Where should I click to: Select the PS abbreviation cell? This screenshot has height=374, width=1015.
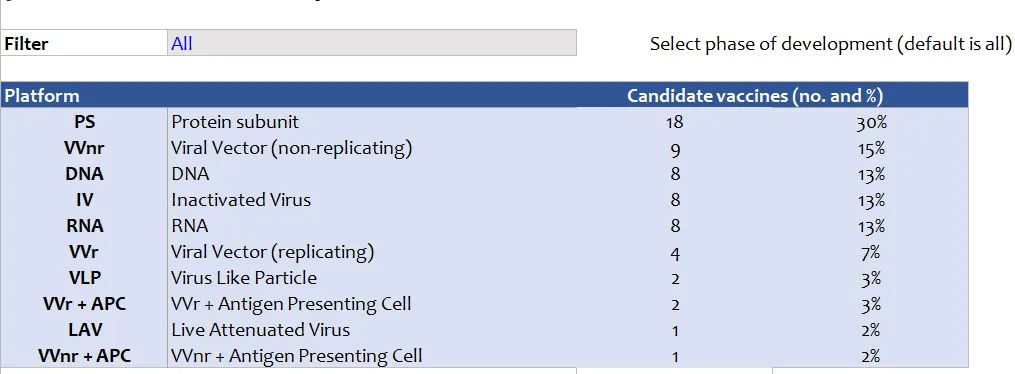(x=84, y=122)
